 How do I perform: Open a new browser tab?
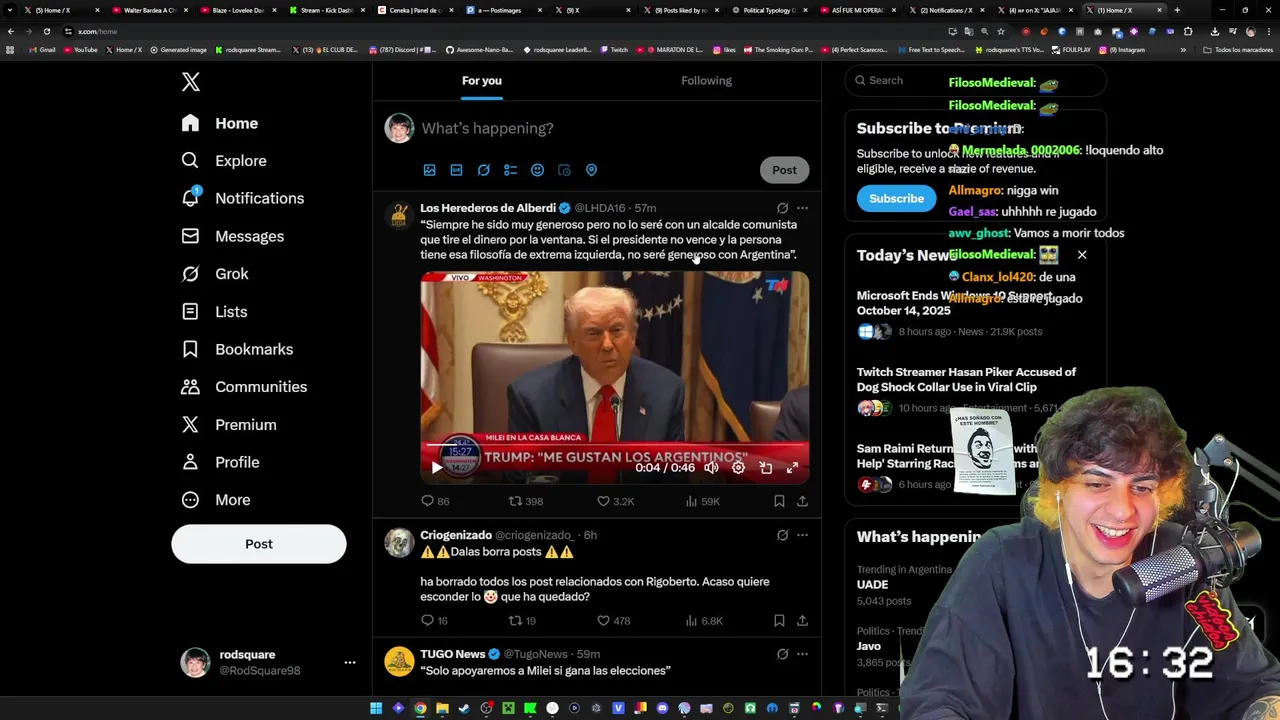pos(1177,10)
